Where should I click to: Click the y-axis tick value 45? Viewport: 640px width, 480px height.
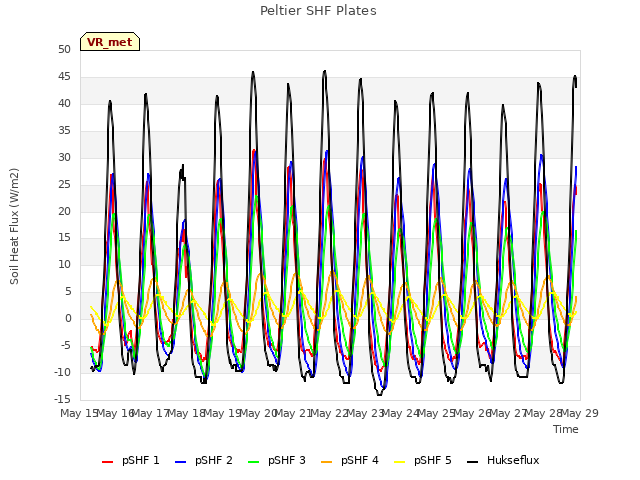64,76
